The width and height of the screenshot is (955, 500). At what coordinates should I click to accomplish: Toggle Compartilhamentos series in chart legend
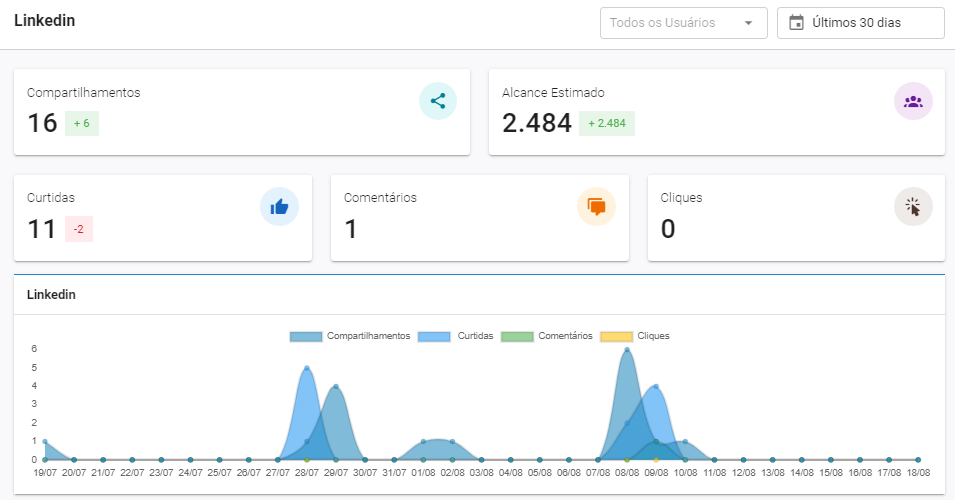tap(350, 336)
